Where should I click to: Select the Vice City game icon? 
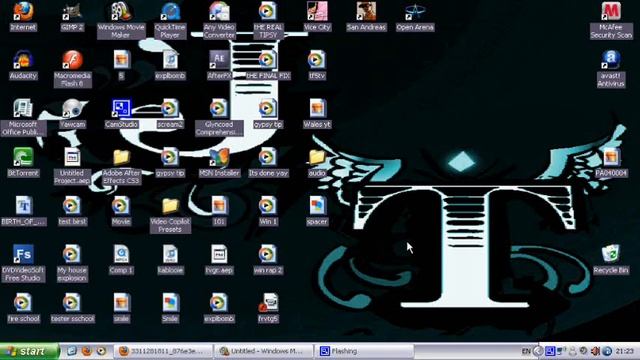317,17
